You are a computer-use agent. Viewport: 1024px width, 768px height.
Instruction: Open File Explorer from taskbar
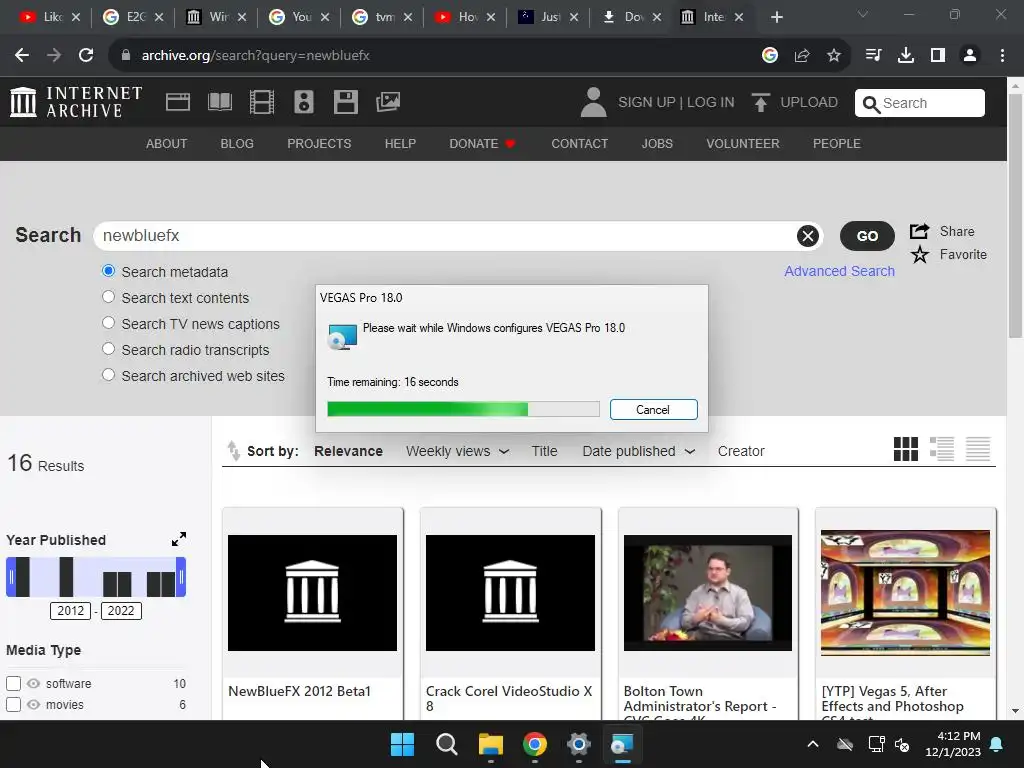(x=490, y=744)
